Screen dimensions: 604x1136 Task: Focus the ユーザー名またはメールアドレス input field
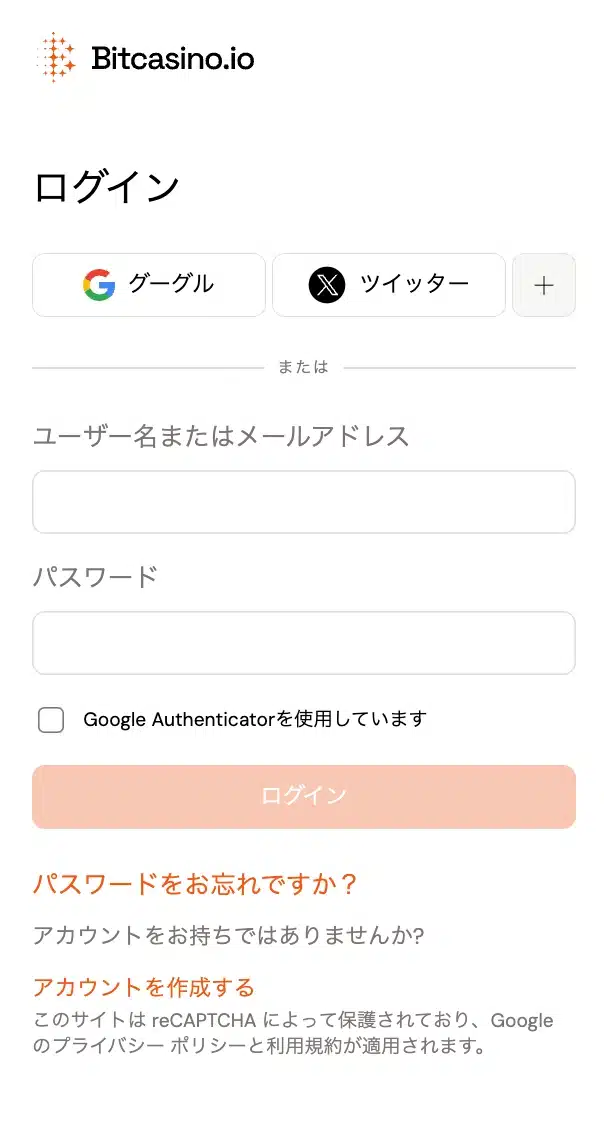(304, 502)
